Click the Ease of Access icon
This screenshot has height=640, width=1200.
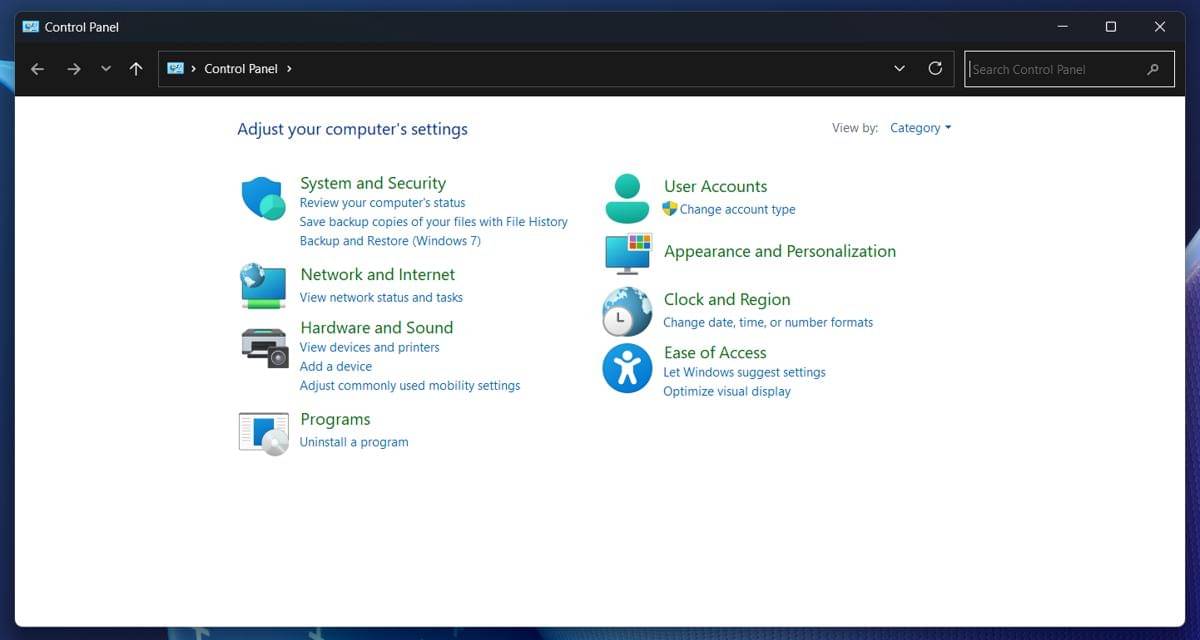627,368
